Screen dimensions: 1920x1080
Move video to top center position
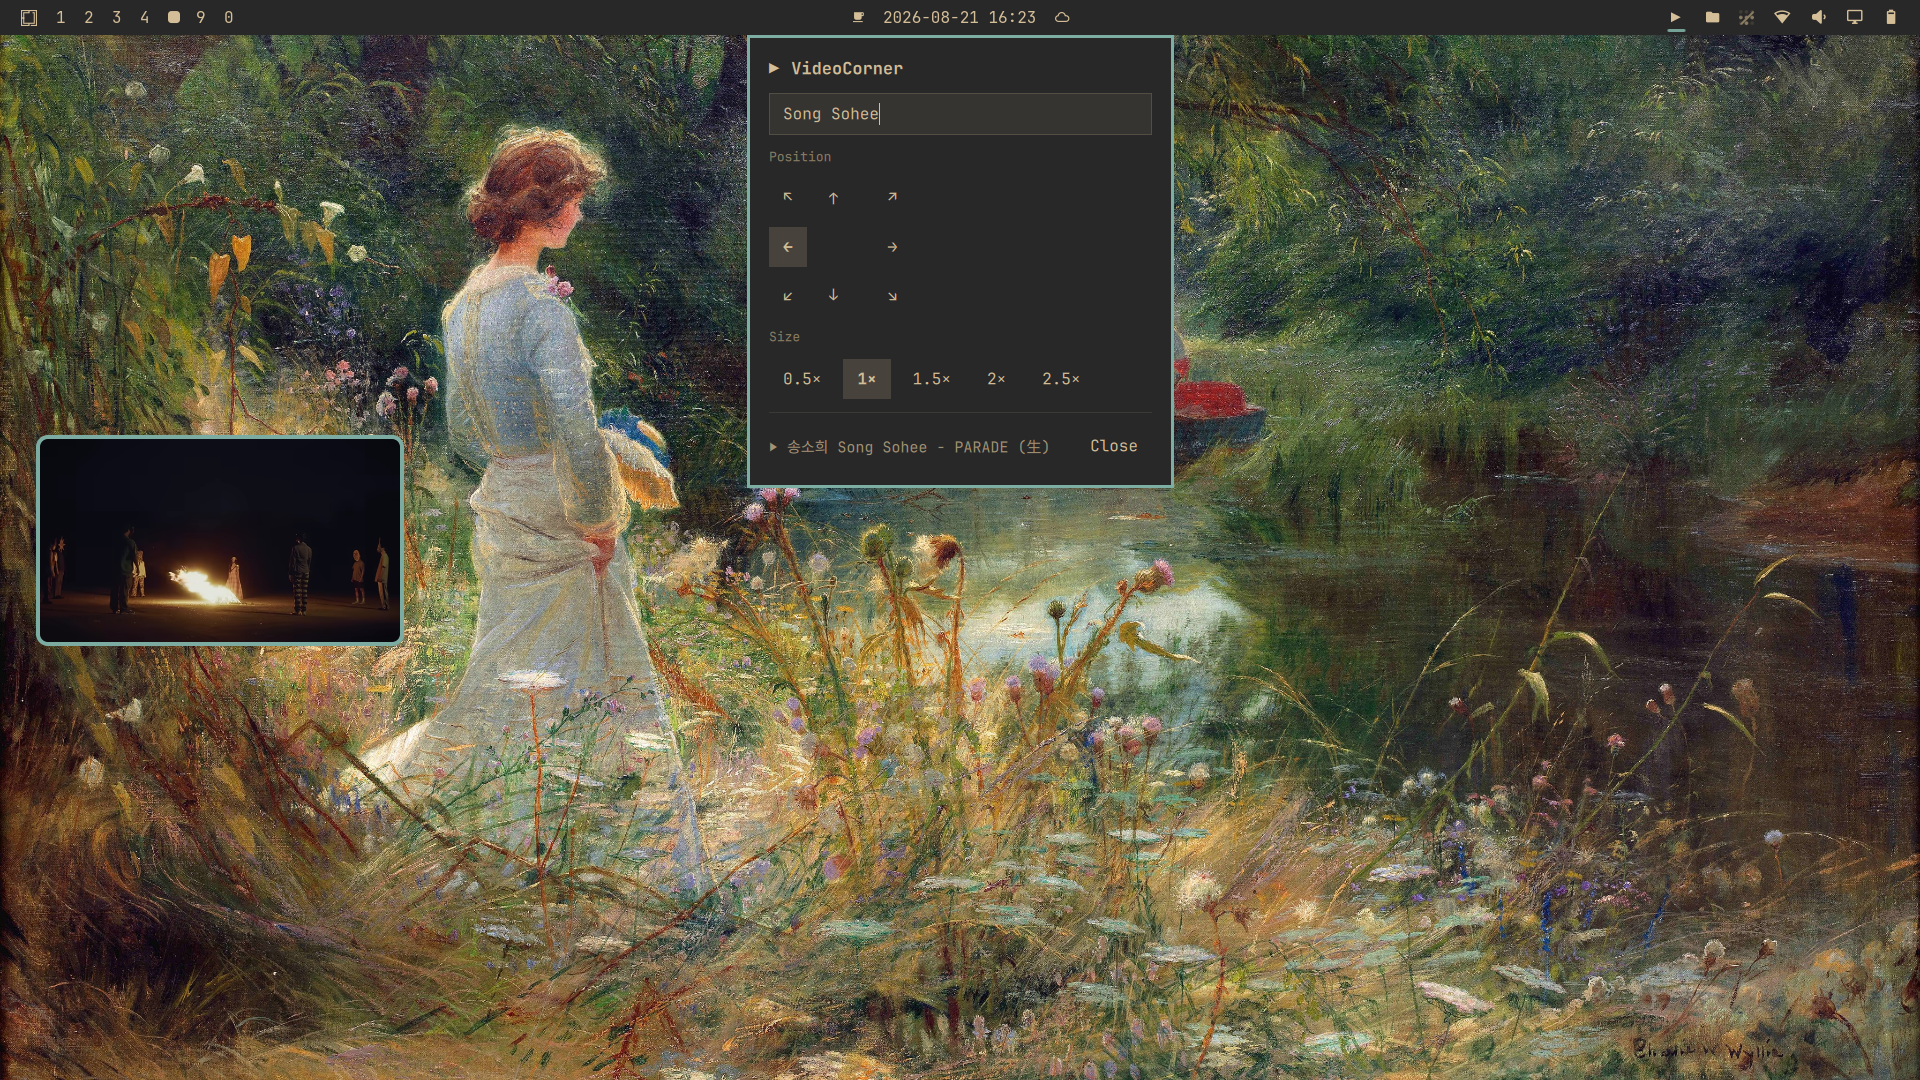[833, 197]
